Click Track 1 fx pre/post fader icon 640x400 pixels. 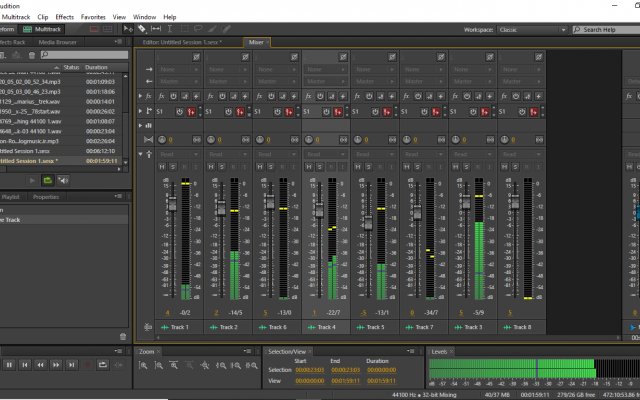tap(185, 96)
